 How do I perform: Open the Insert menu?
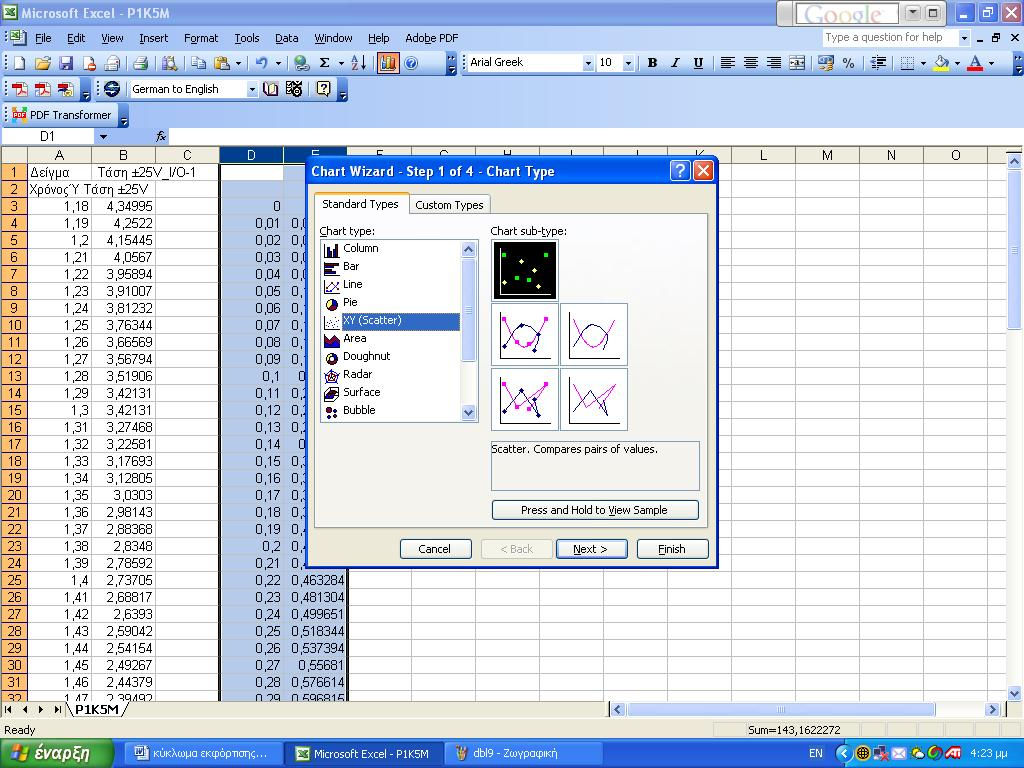(153, 38)
